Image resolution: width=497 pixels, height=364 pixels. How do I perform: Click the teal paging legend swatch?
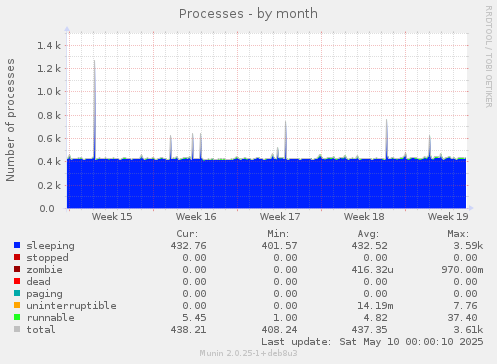click(x=17, y=293)
